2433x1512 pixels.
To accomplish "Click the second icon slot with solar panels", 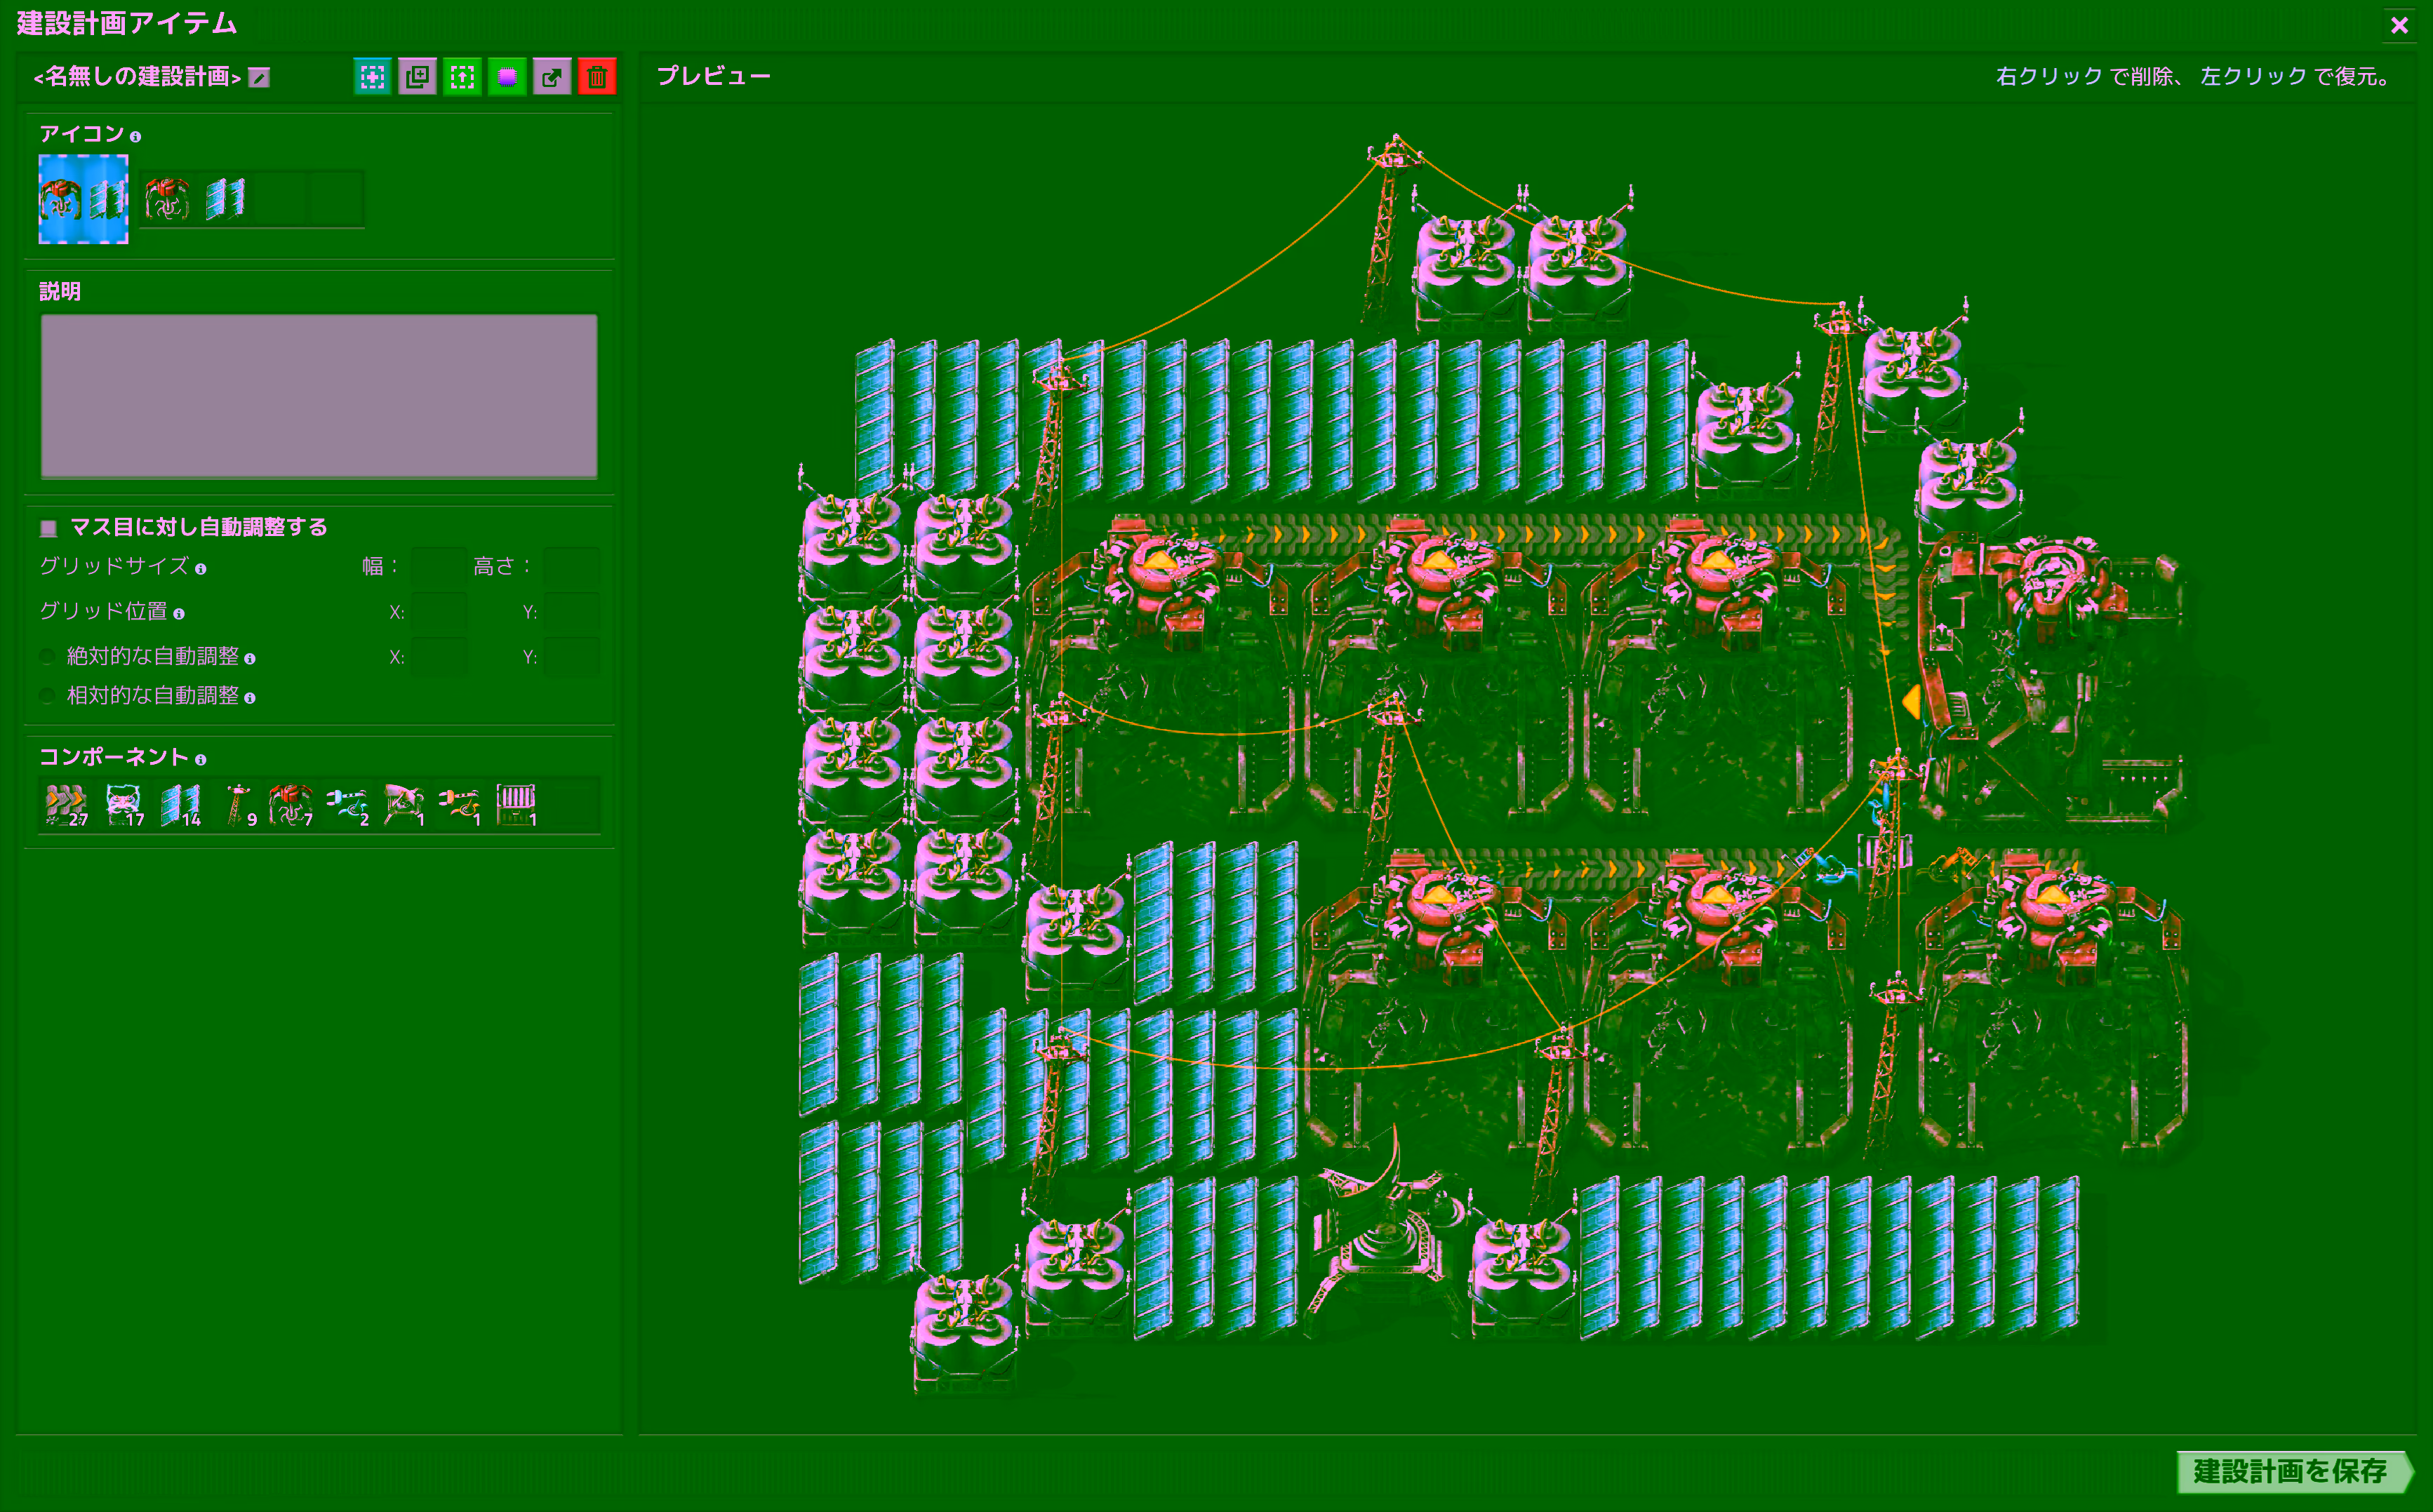I will (x=224, y=199).
